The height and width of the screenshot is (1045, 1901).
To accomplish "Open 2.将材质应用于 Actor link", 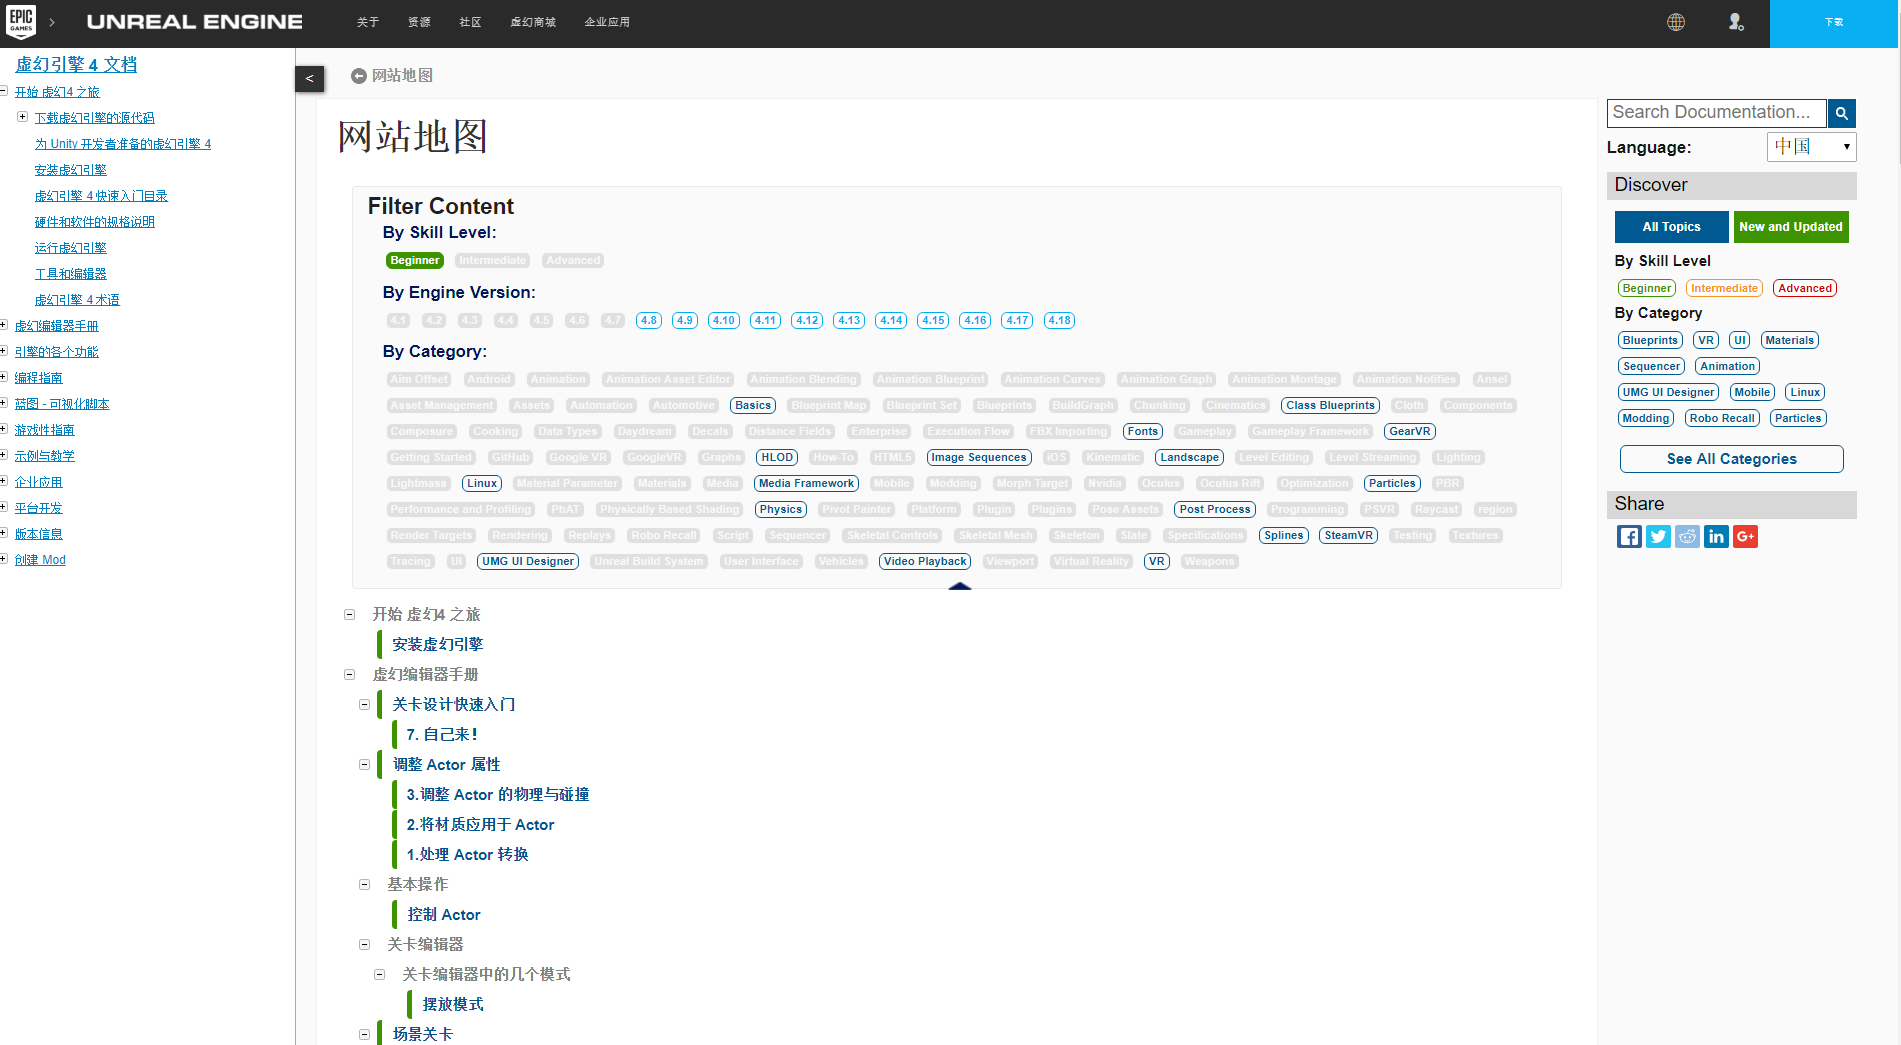I will pos(480,825).
